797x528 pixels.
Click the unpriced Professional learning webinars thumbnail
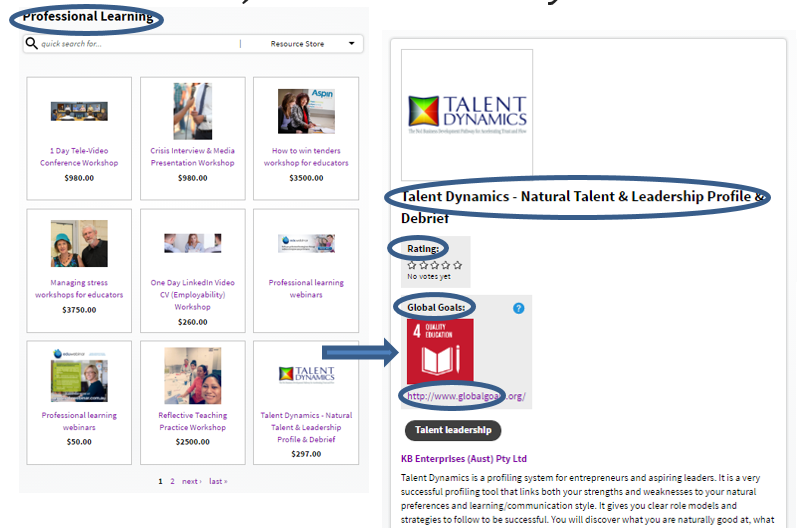point(306,243)
